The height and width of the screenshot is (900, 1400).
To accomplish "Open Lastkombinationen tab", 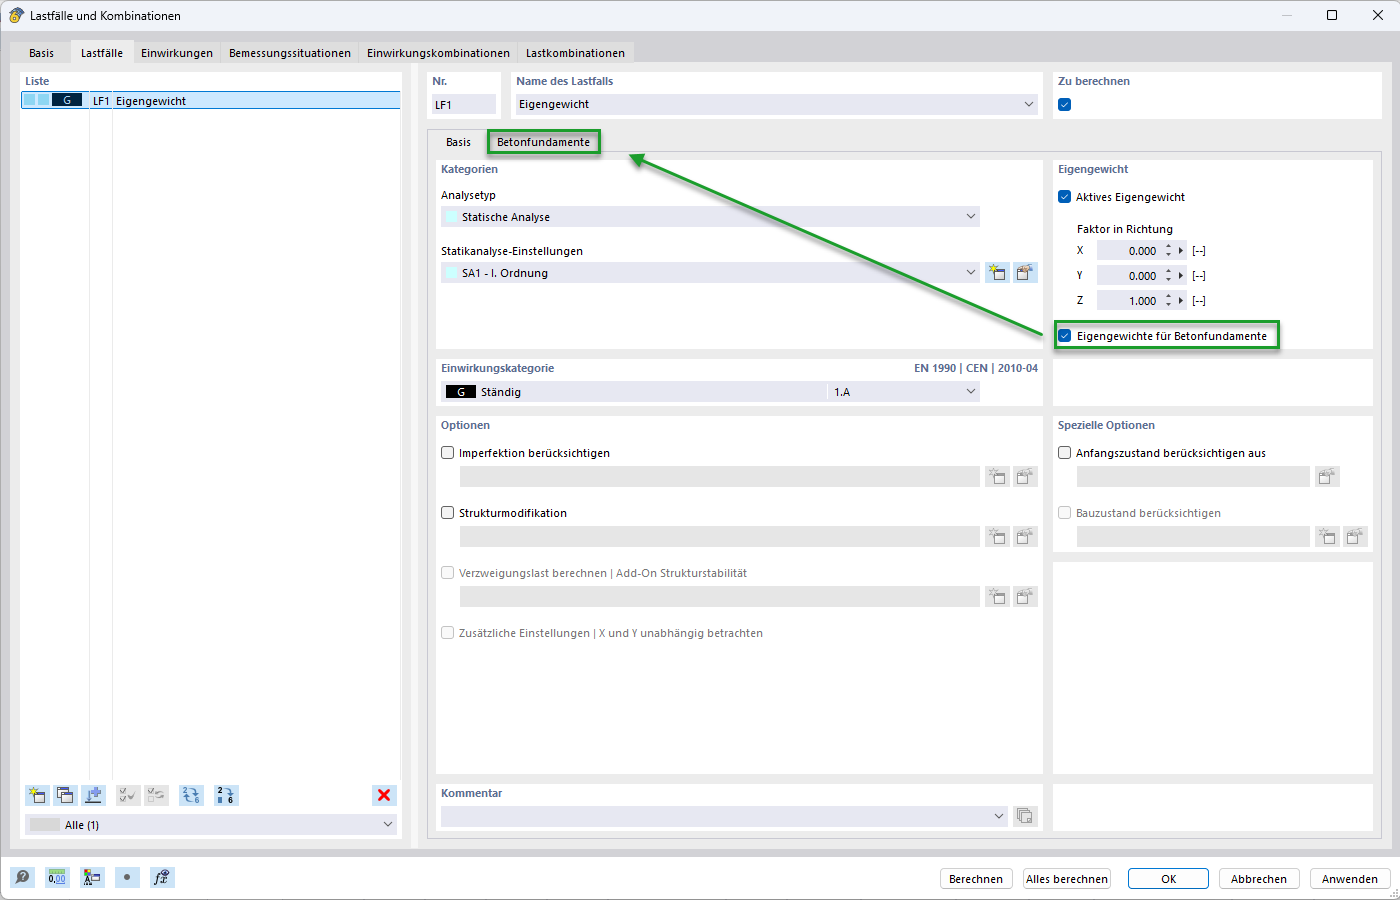I will pos(575,53).
